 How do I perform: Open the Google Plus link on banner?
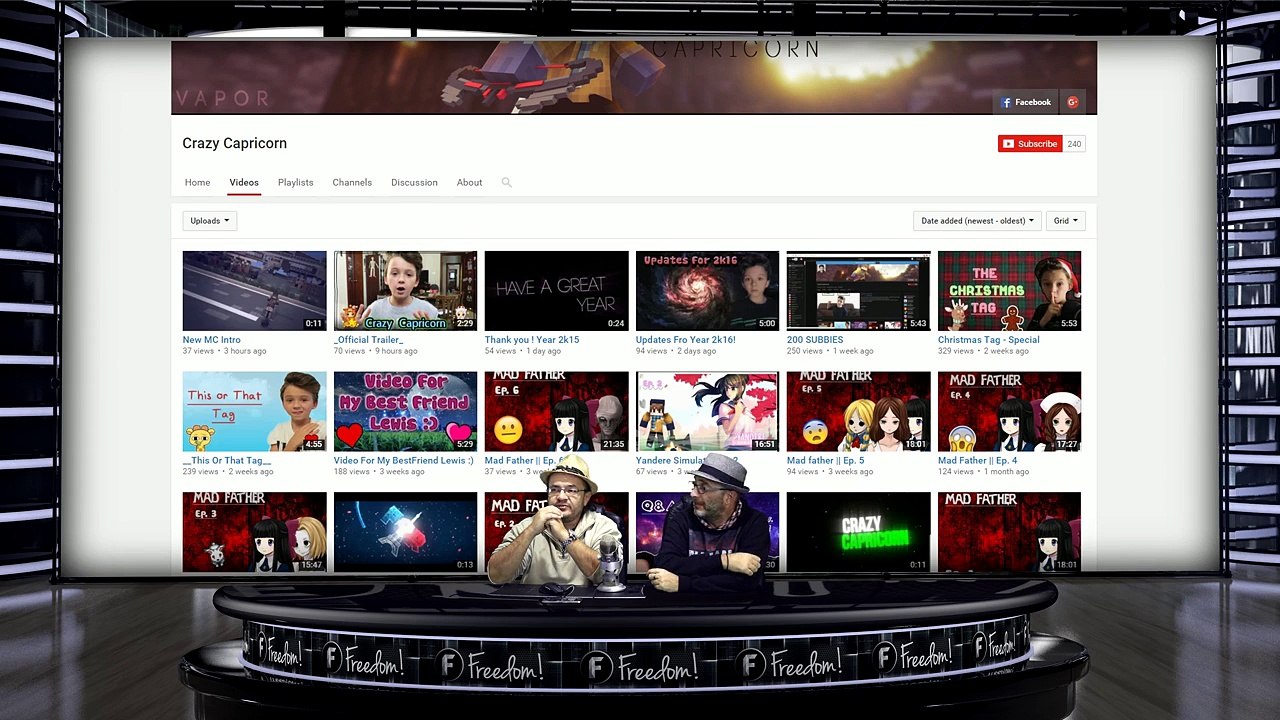[1072, 102]
